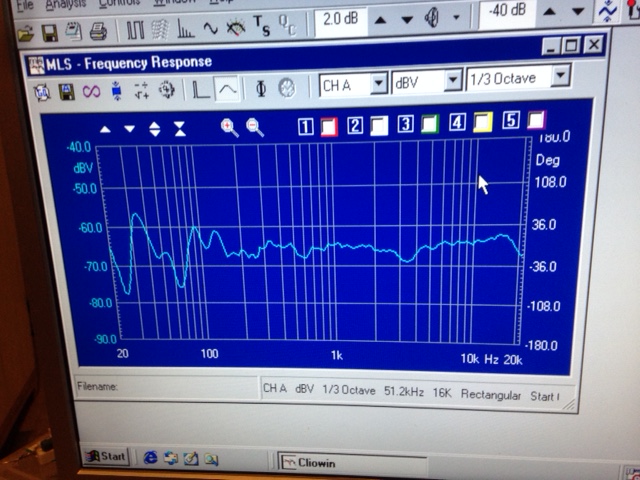Toggle loop mode infinity icon
This screenshot has height=480, width=640.
[91, 91]
